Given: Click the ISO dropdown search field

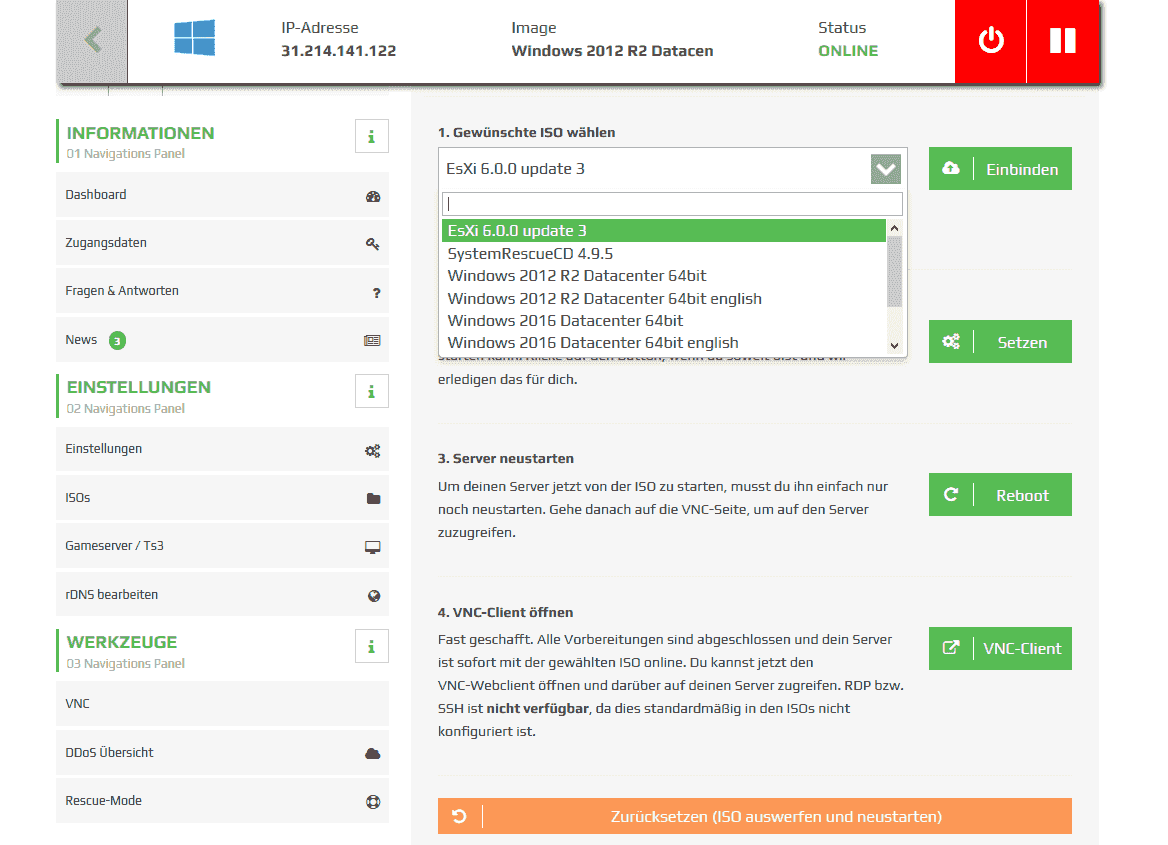Looking at the screenshot, I should tap(672, 203).
